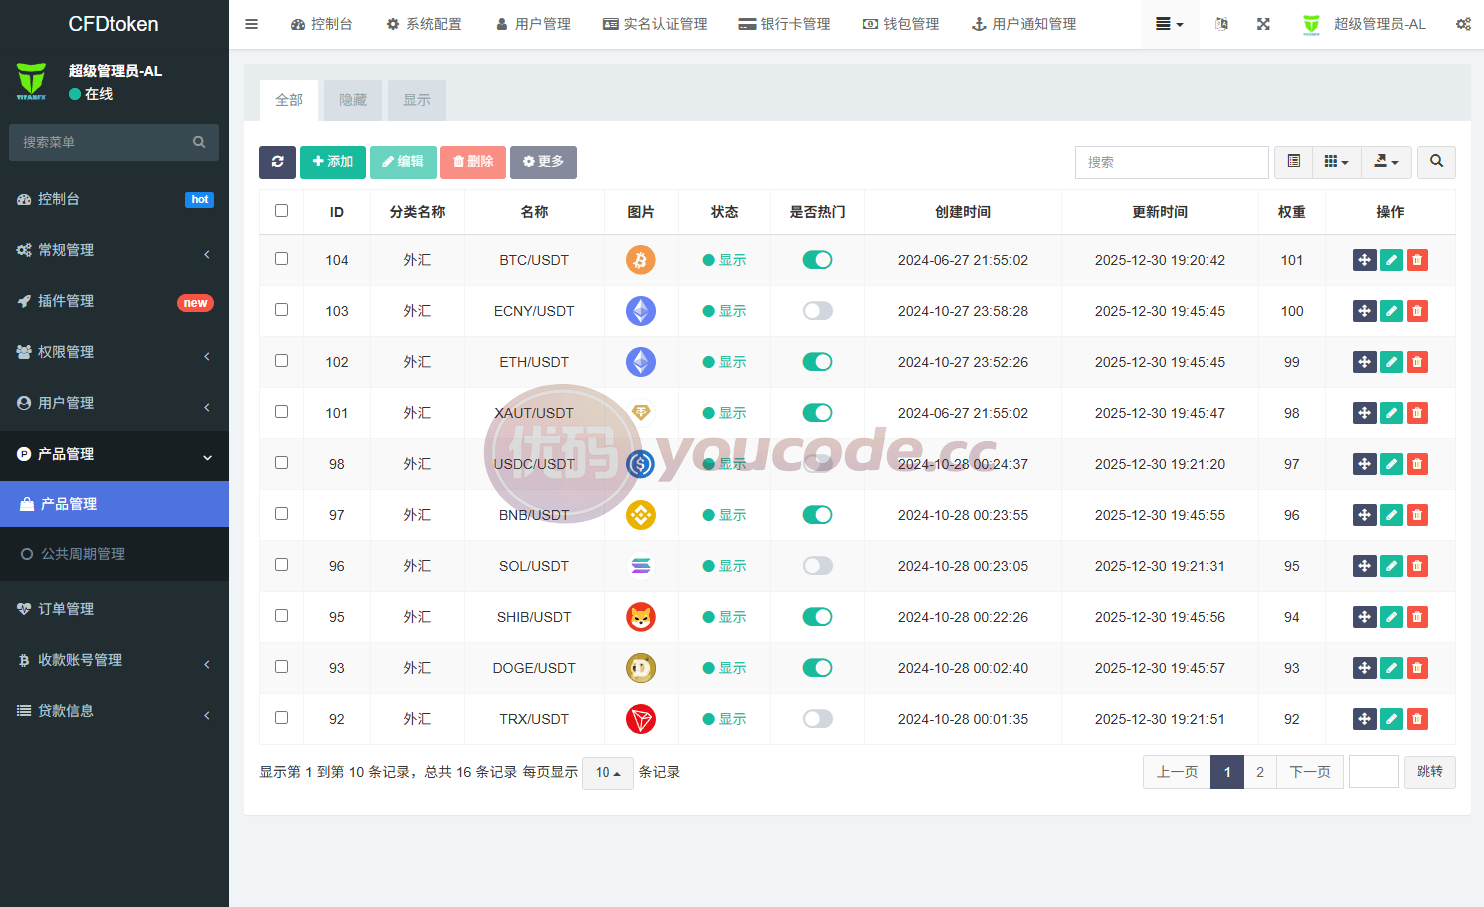Switch to the 显示 tab
Screen dimensions: 1484x907
417,100
